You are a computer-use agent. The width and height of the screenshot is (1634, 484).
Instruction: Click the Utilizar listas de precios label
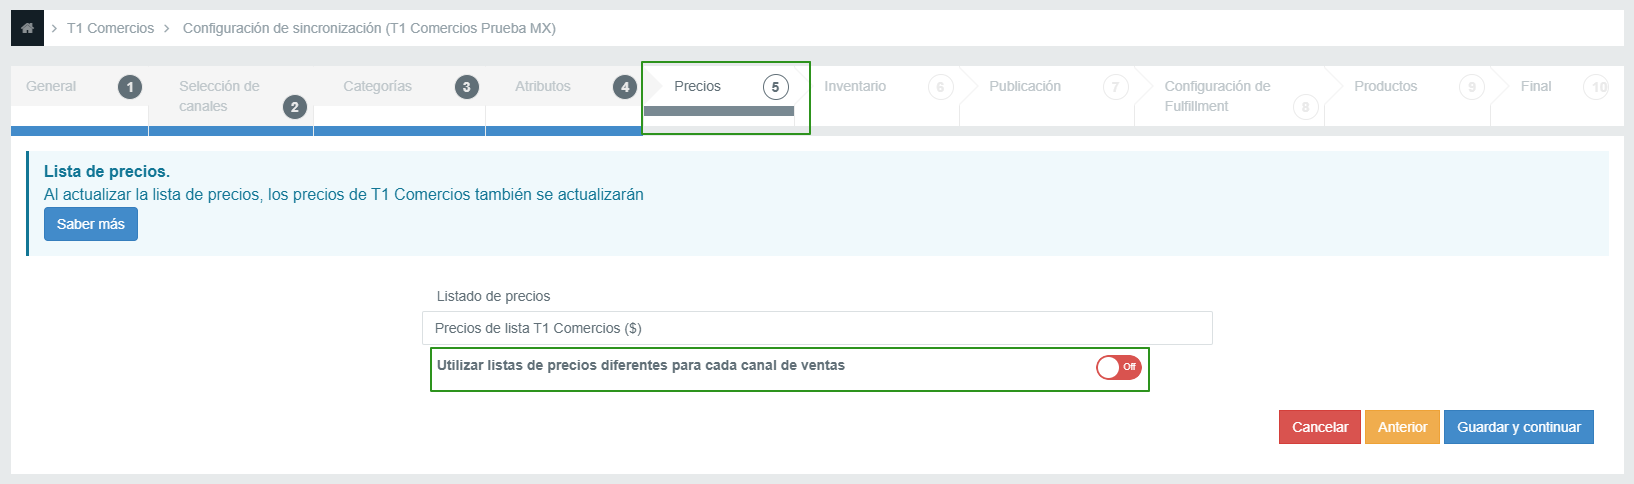click(641, 365)
